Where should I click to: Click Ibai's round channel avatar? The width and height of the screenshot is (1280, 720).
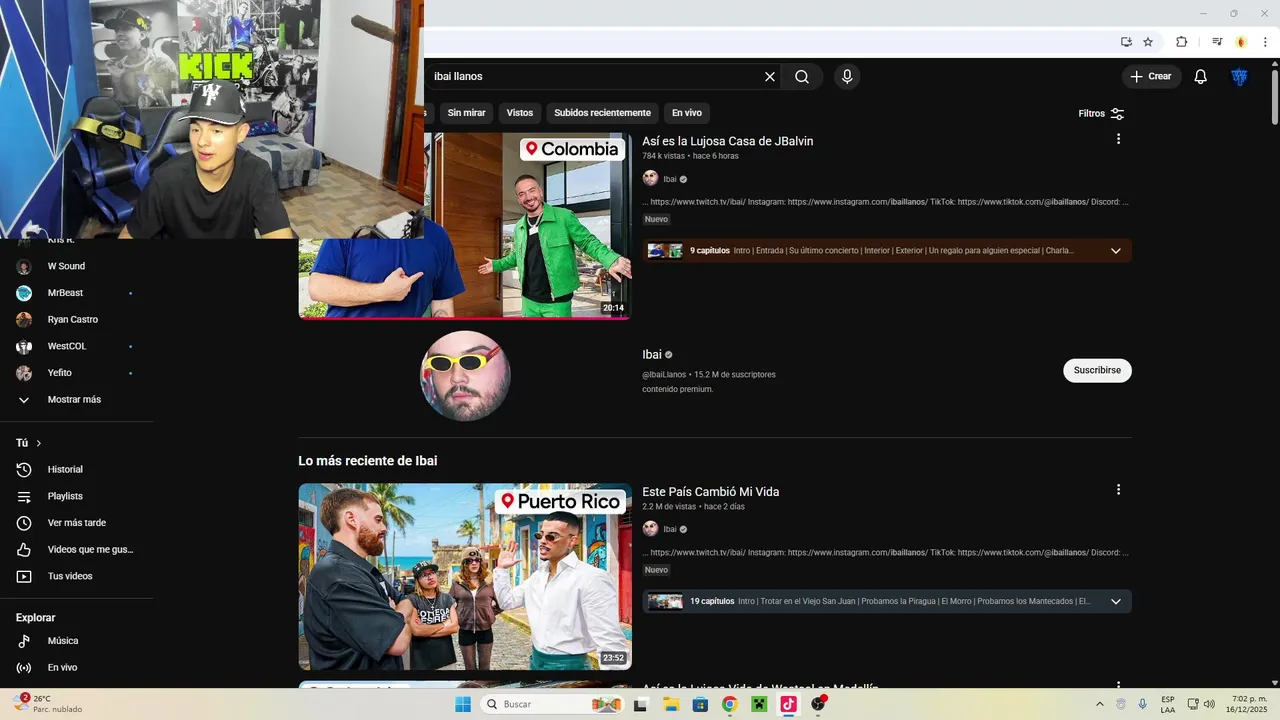coord(465,376)
